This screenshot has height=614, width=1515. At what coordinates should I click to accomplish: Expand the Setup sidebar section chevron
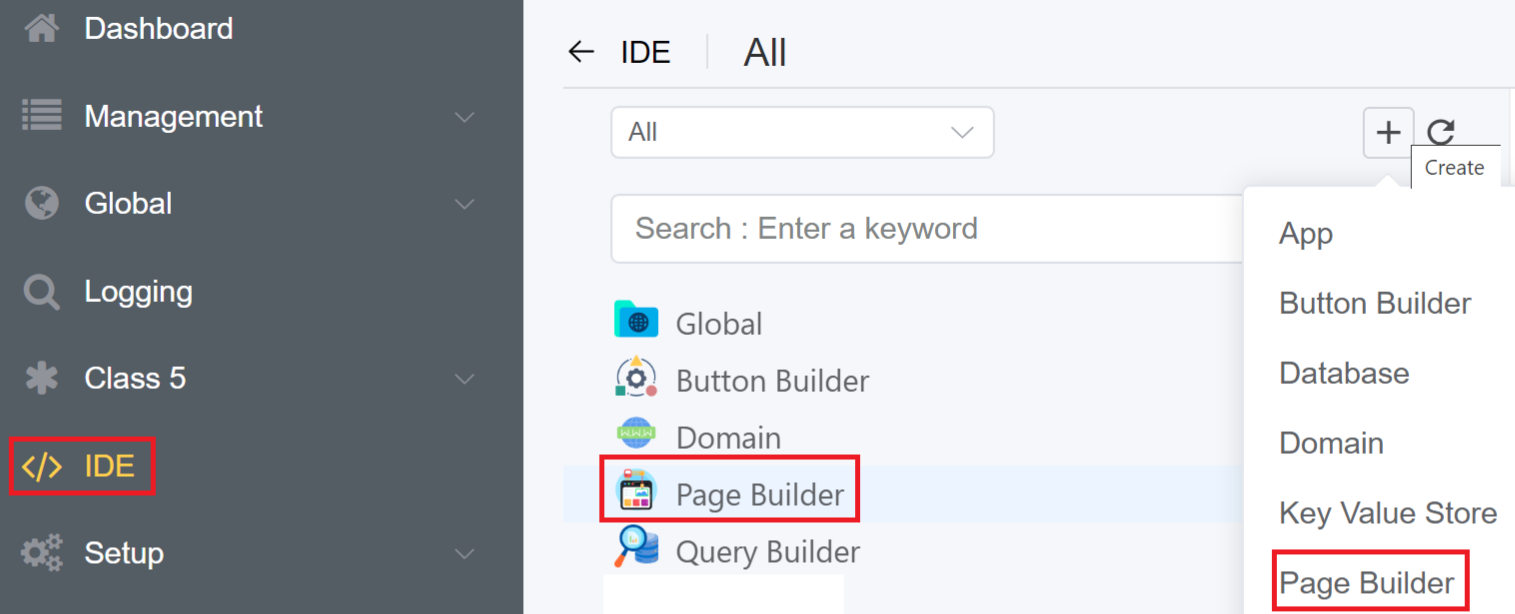pos(464,553)
